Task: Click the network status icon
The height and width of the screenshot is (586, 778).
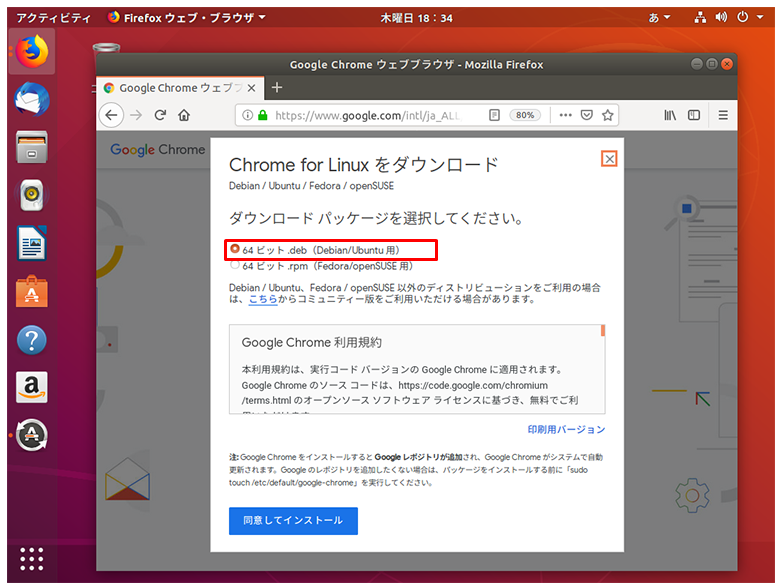Action: 700,18
